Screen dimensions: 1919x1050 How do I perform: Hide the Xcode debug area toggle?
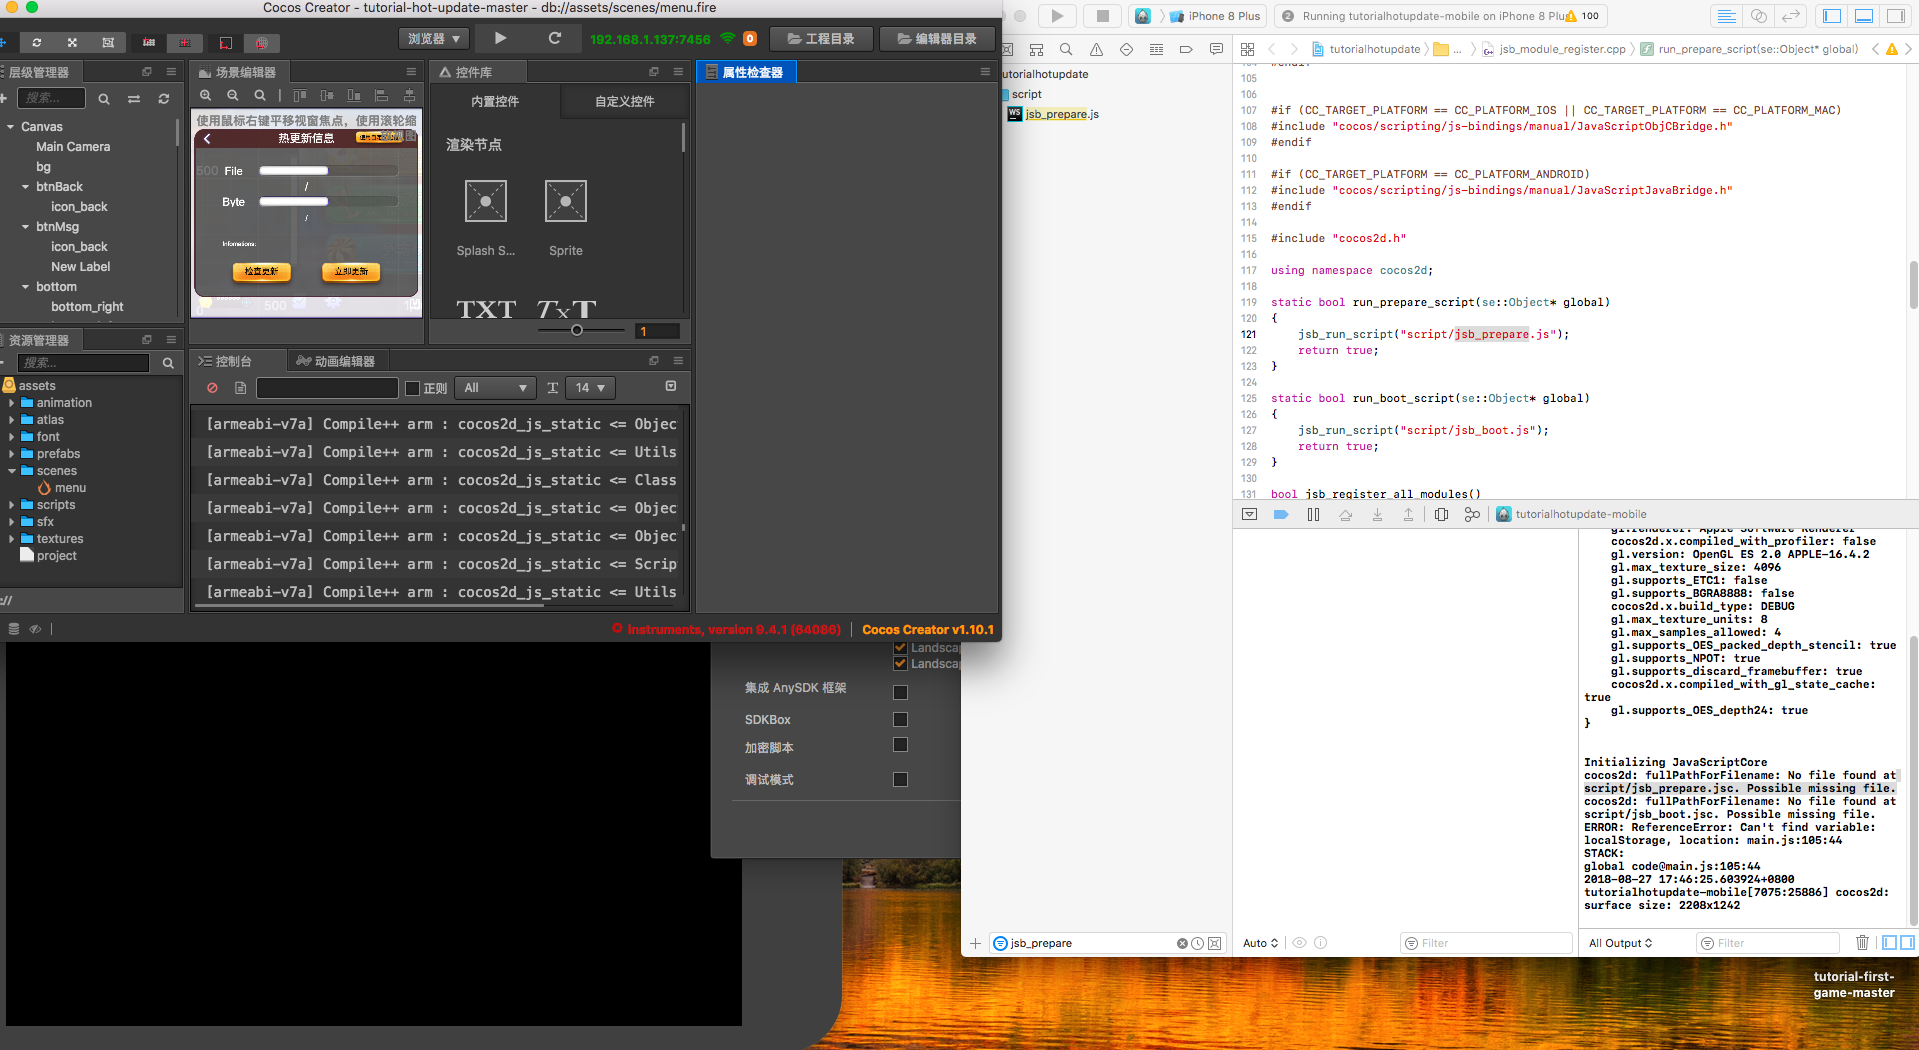[1249, 514]
